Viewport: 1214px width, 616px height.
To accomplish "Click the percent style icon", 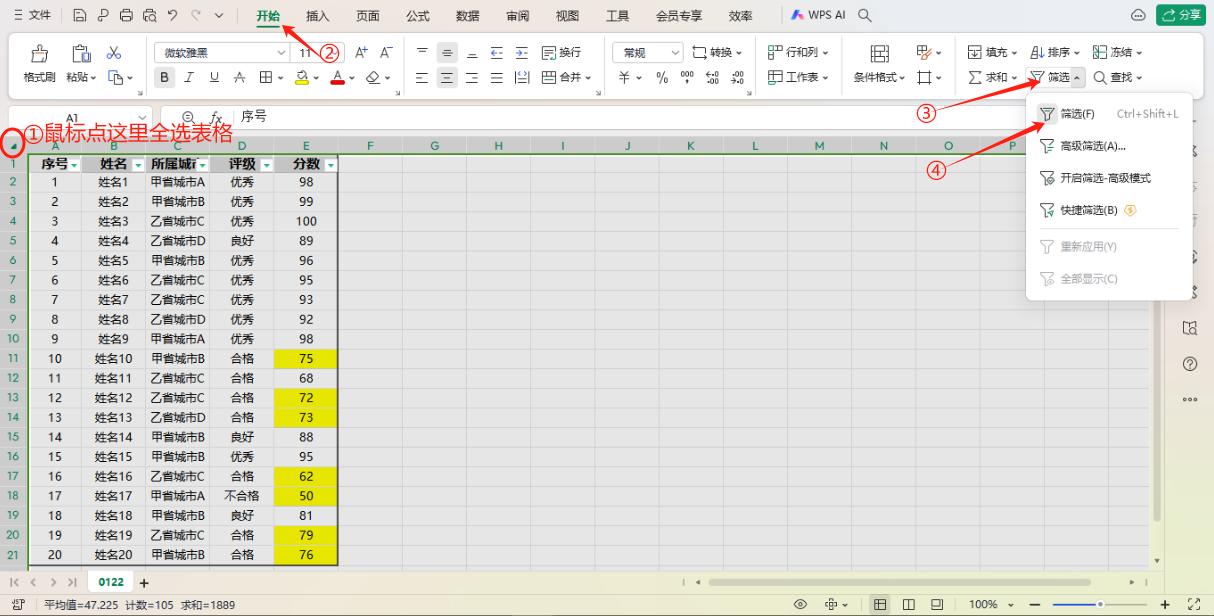I will coord(662,77).
